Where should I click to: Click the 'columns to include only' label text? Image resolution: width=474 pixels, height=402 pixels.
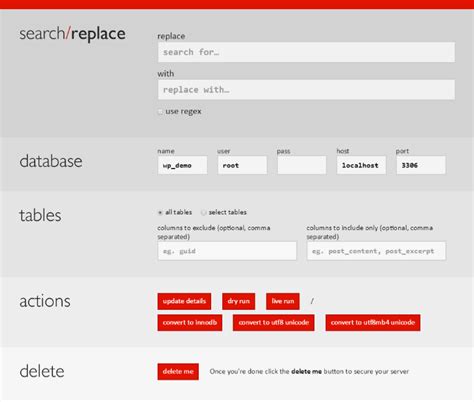point(370,232)
